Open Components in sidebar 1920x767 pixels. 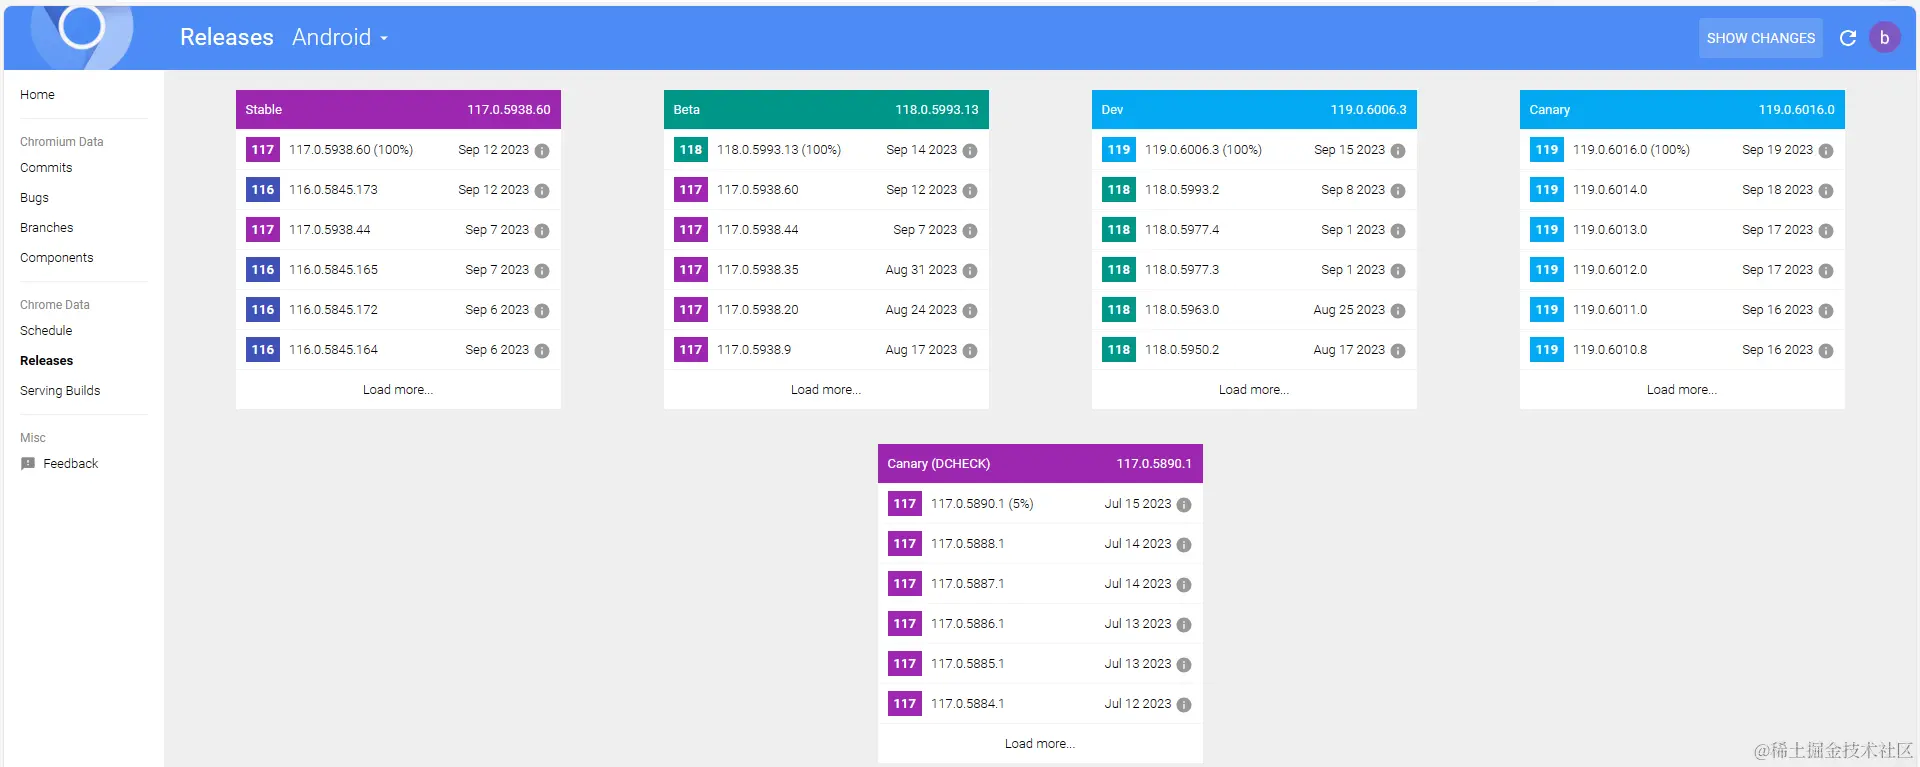[x=57, y=258]
